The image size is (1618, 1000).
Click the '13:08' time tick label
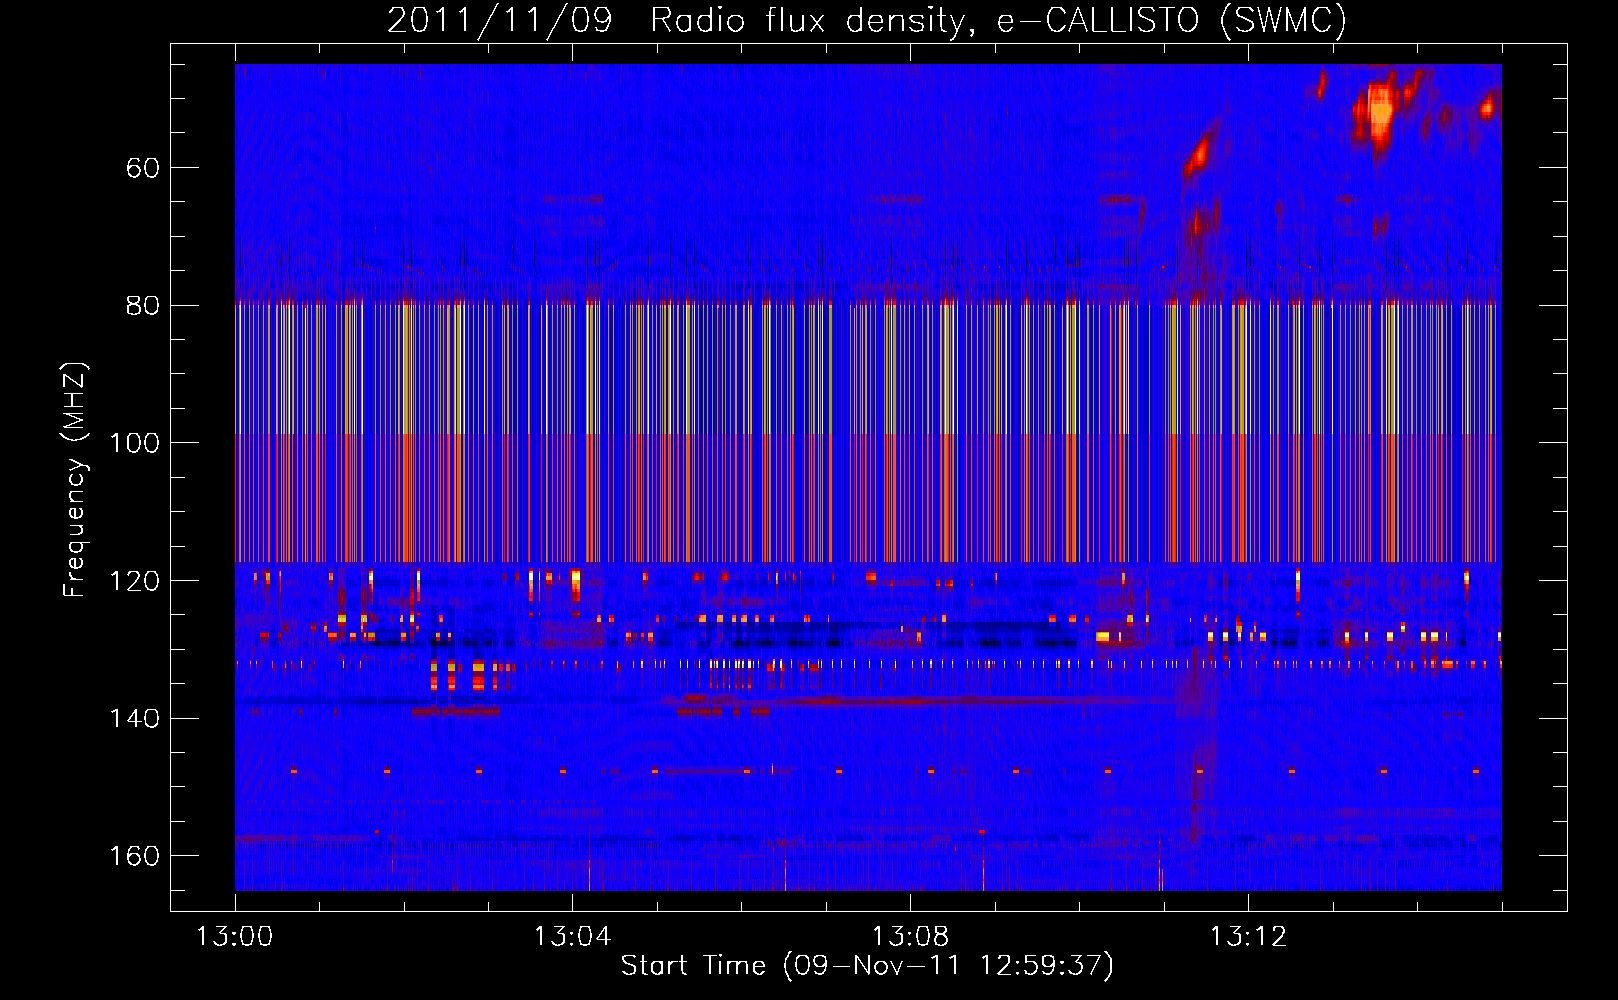tap(910, 937)
